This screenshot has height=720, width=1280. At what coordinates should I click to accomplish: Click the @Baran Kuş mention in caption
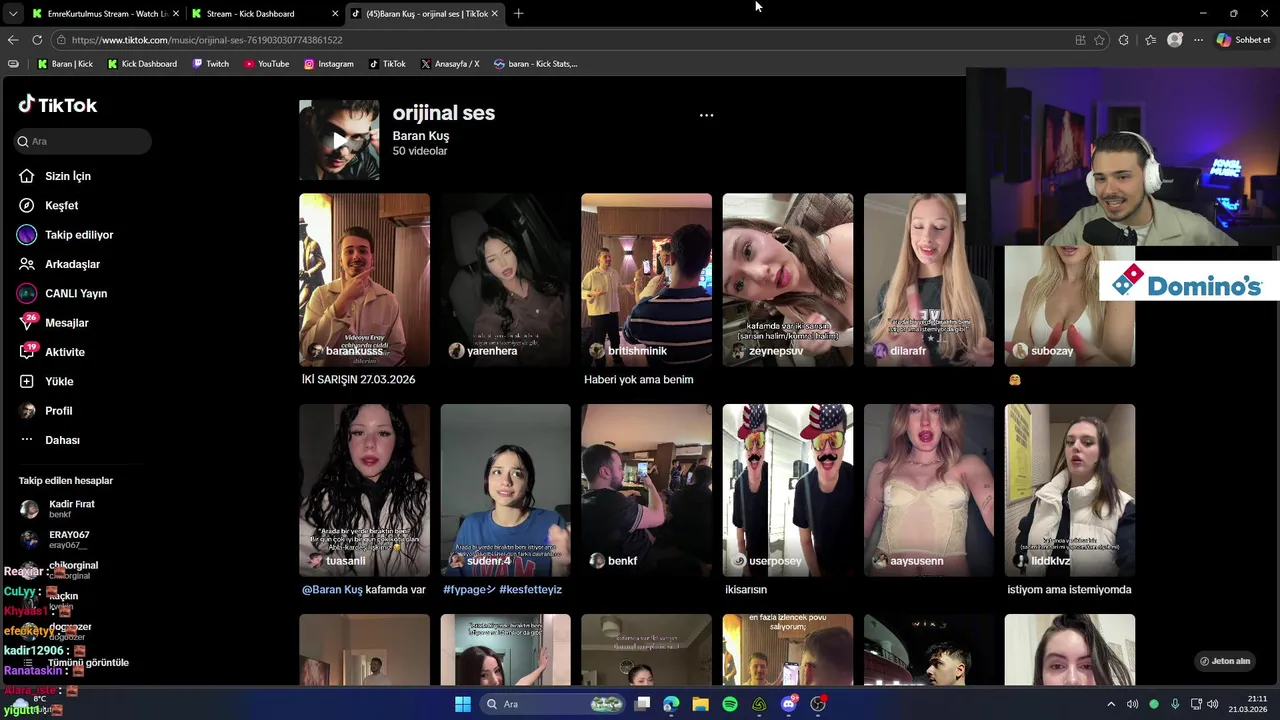click(x=332, y=590)
